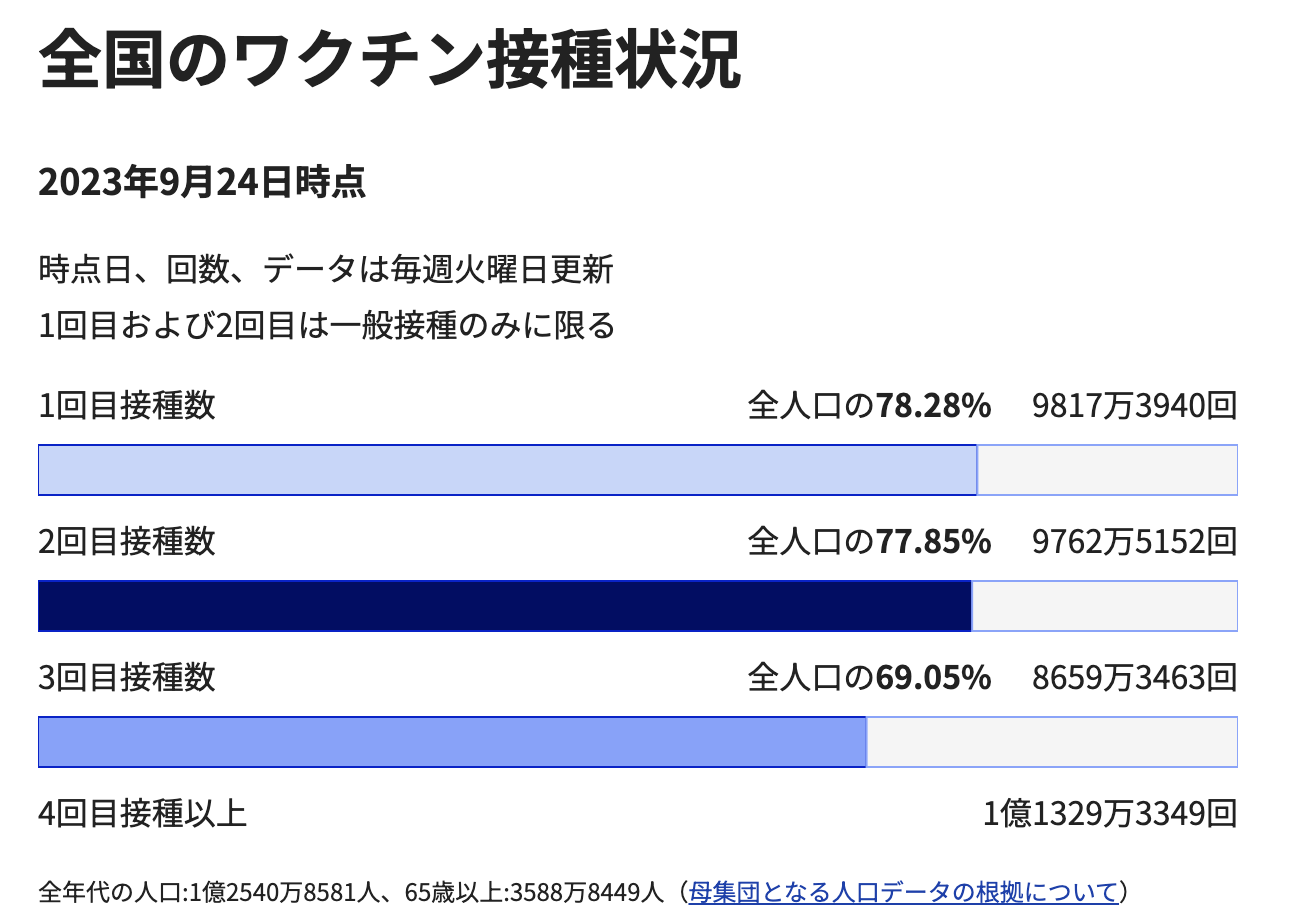
Task: Click the 9762万5152回 dose count
Action: (x=1134, y=542)
